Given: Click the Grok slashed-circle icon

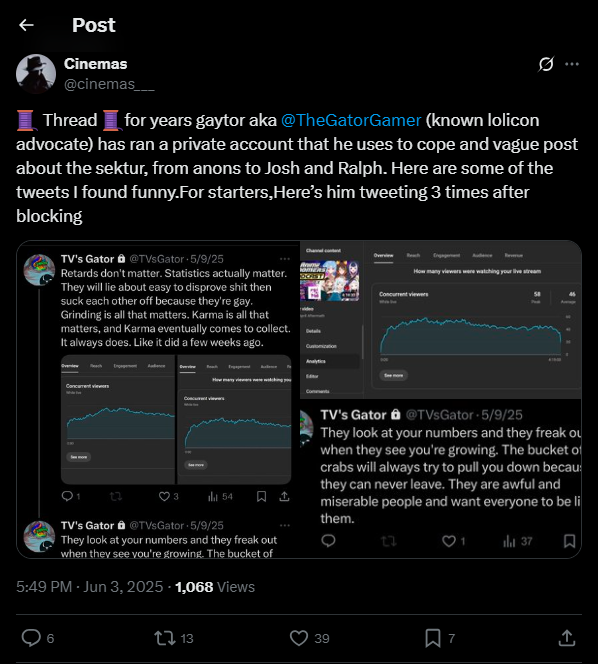Looking at the screenshot, I should coord(546,64).
